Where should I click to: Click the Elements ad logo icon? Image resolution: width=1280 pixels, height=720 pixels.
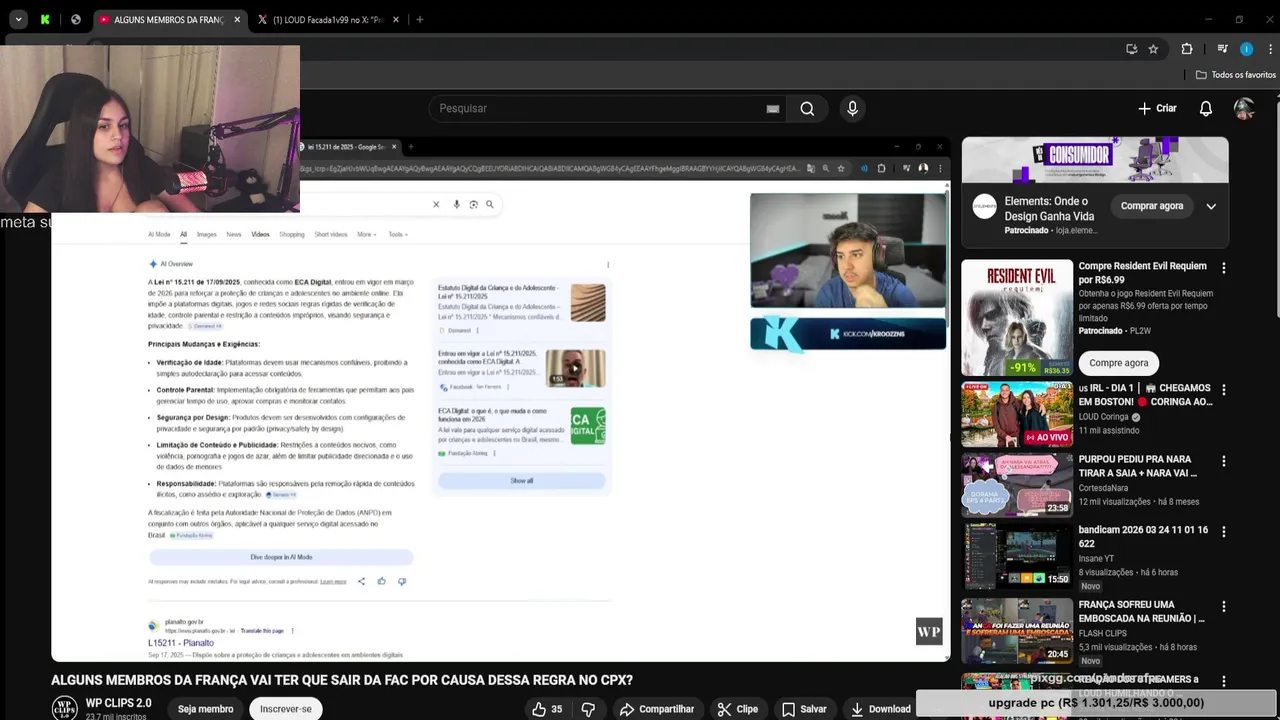(985, 207)
